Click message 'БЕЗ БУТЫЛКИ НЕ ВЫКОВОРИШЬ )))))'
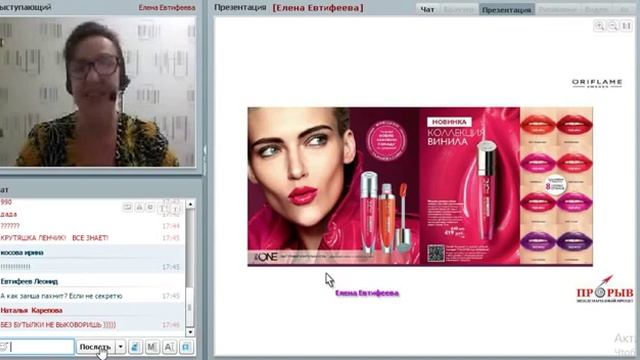640x360 pixels. tap(58, 325)
